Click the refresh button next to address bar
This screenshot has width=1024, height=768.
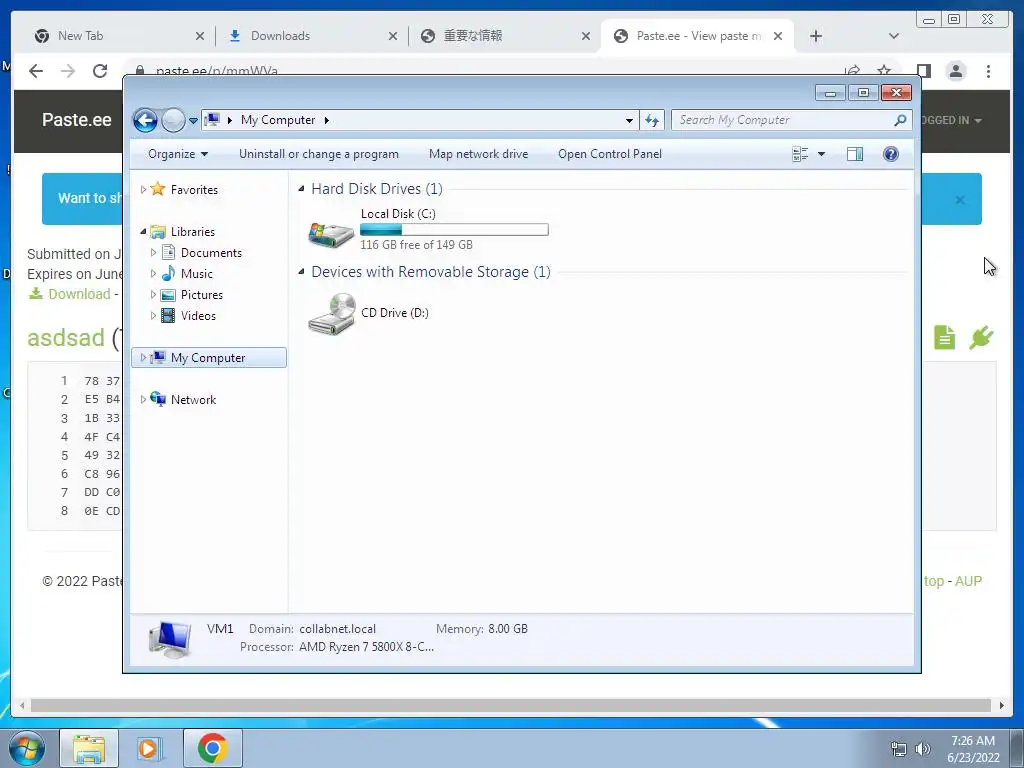pyautogui.click(x=652, y=120)
